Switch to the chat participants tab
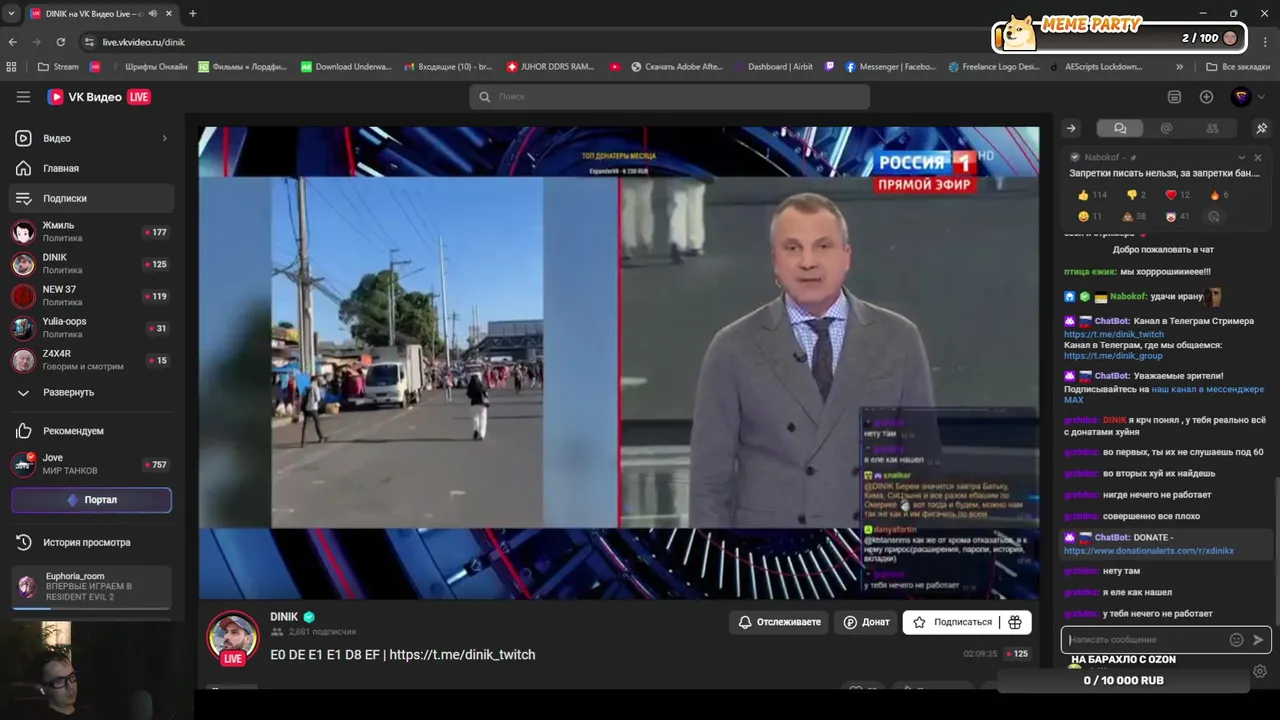Screen dimensions: 1280x720 1212,128
